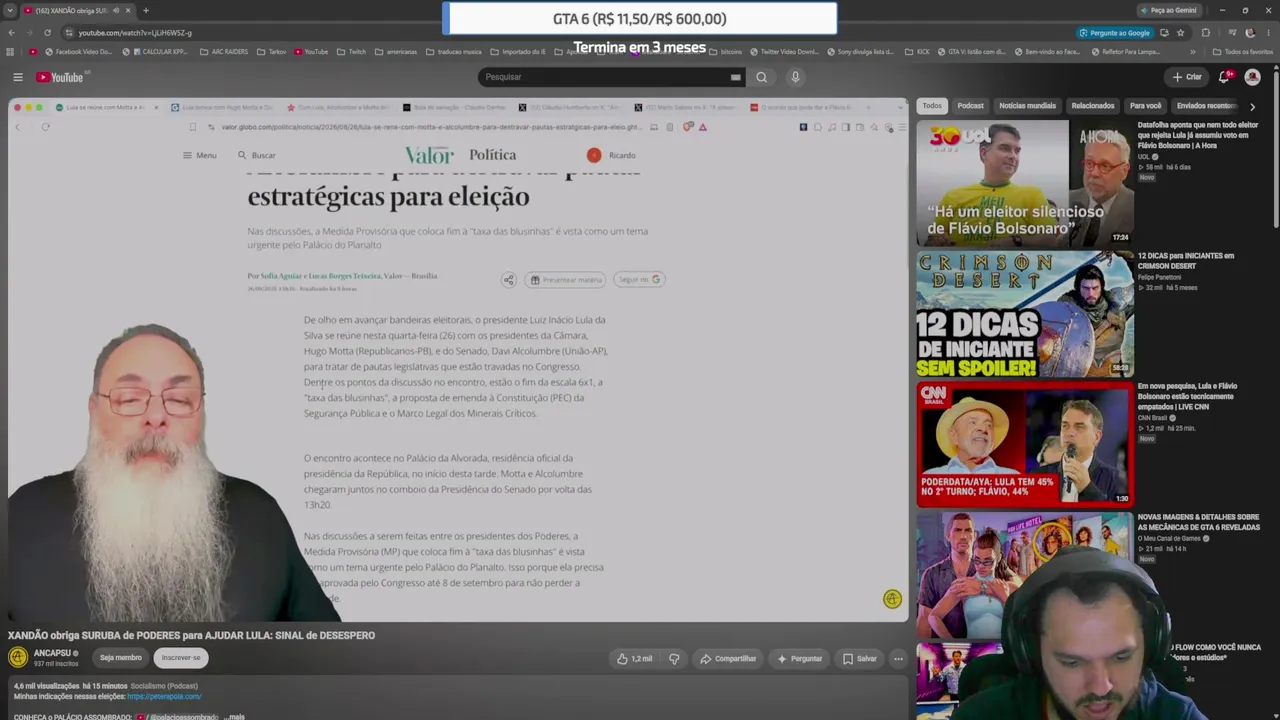1280x720 pixels.
Task: Open the Chrome profile avatar
Action: [x=1250, y=33]
